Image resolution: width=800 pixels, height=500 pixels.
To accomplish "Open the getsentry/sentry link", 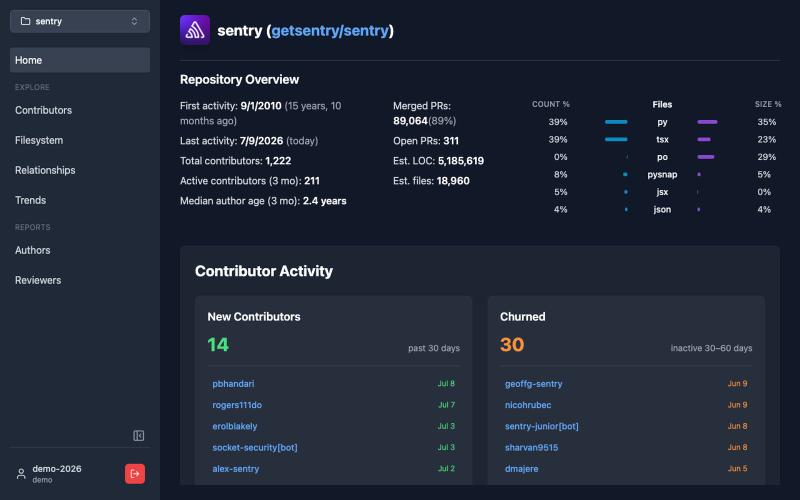I will coord(330,31).
